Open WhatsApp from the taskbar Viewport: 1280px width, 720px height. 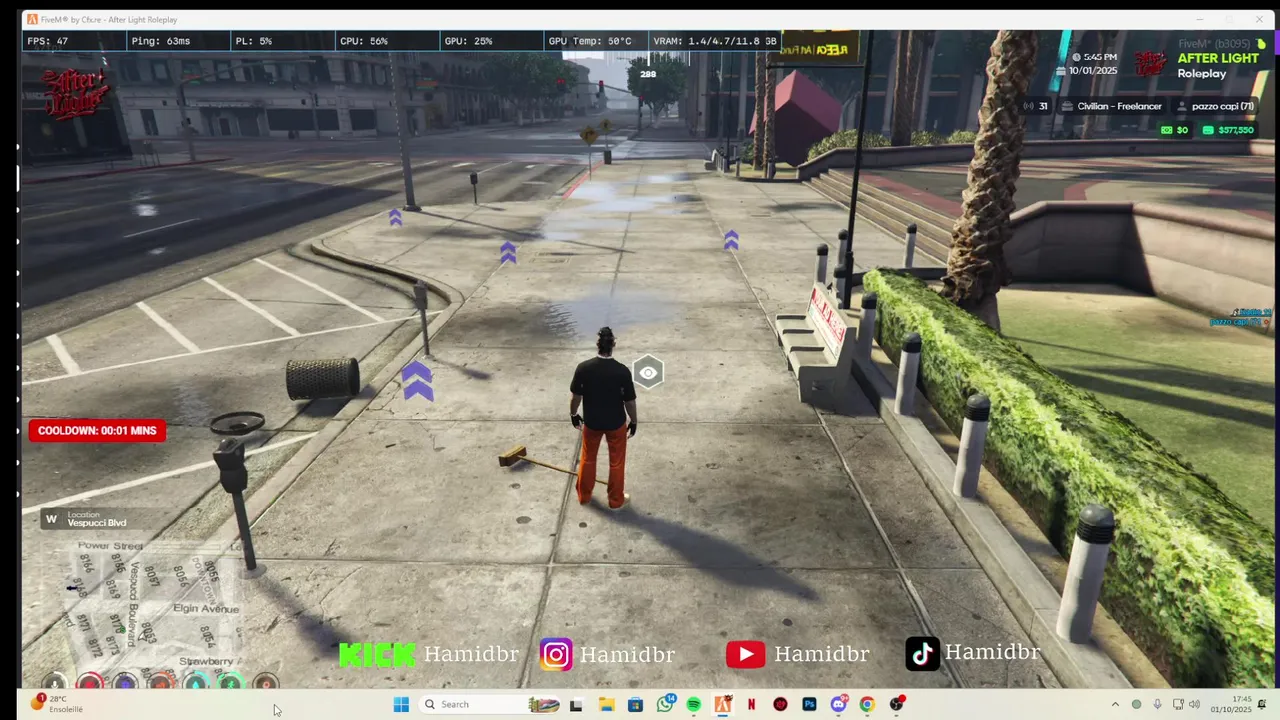pyautogui.click(x=665, y=704)
